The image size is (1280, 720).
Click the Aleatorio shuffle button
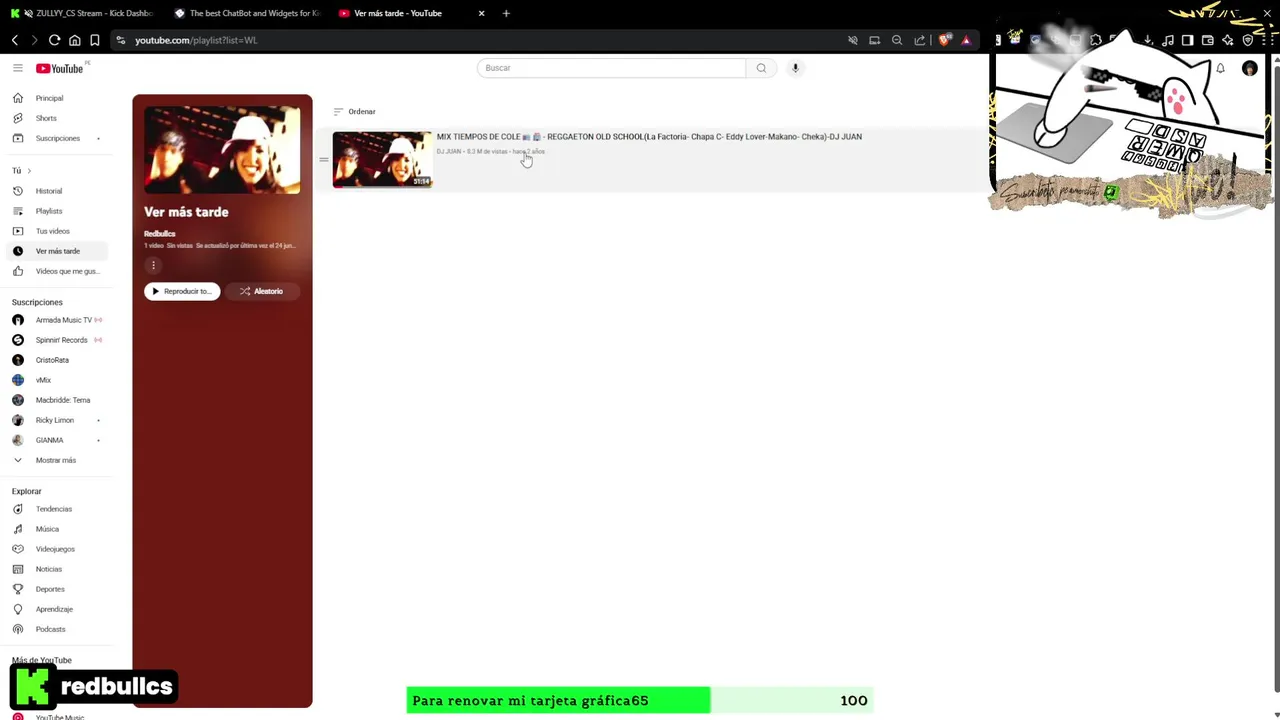pos(261,291)
